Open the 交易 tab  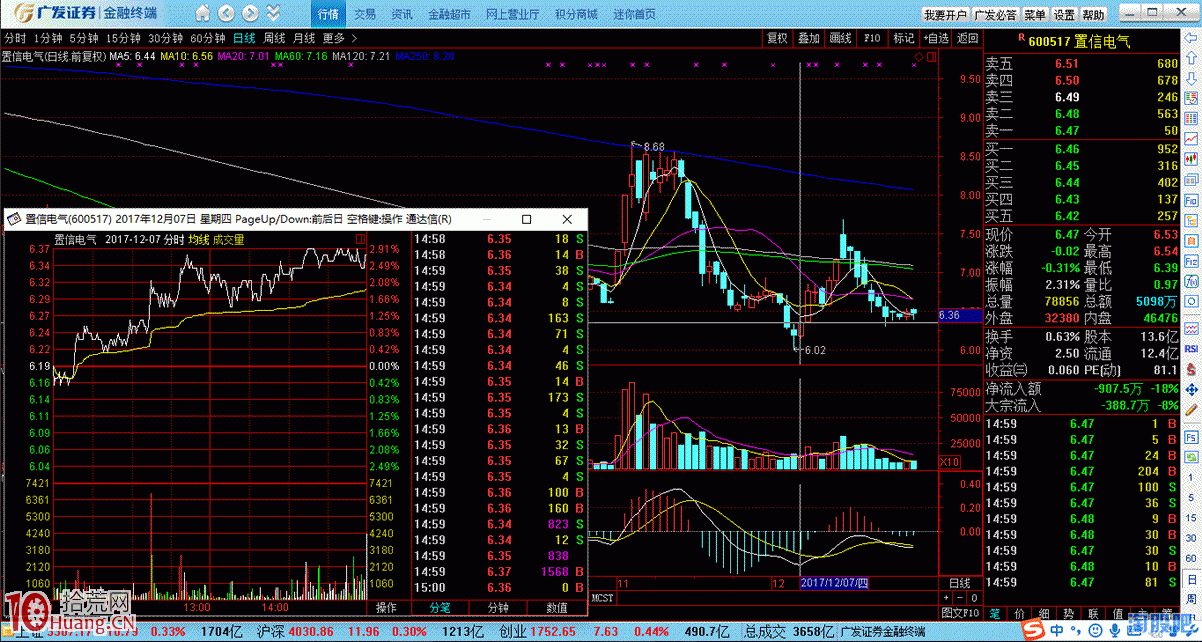tap(365, 15)
